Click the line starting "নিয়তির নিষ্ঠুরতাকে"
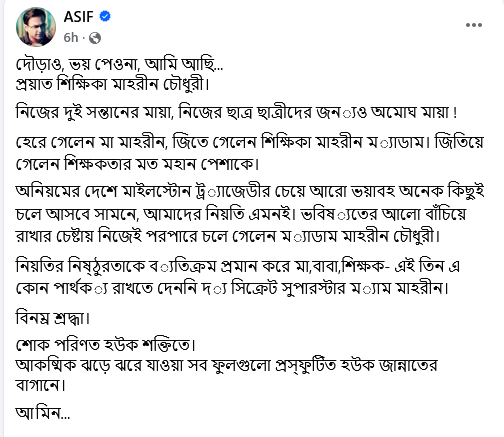Screen dimensions: 504x437 tap(238, 266)
